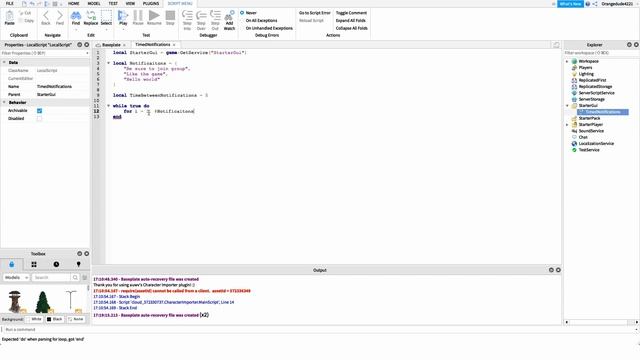Viewport: 640px width, 360px height.
Task: Click the Resume test button
Action: pos(154,18)
